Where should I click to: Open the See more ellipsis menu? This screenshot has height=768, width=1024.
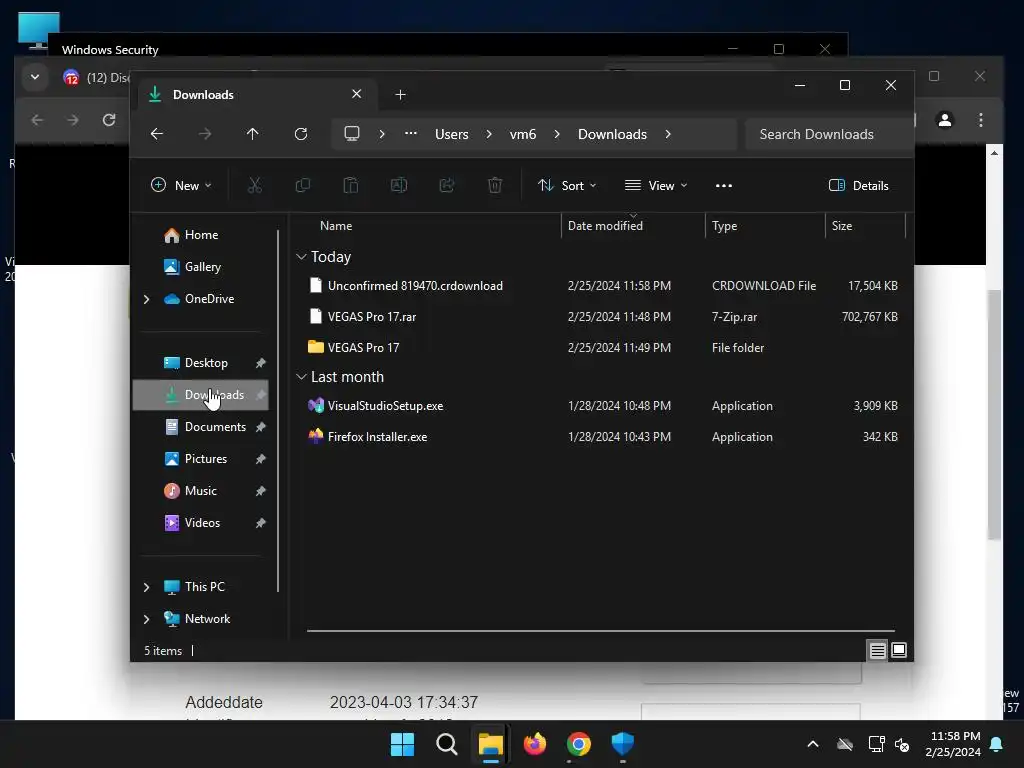pyautogui.click(x=724, y=185)
